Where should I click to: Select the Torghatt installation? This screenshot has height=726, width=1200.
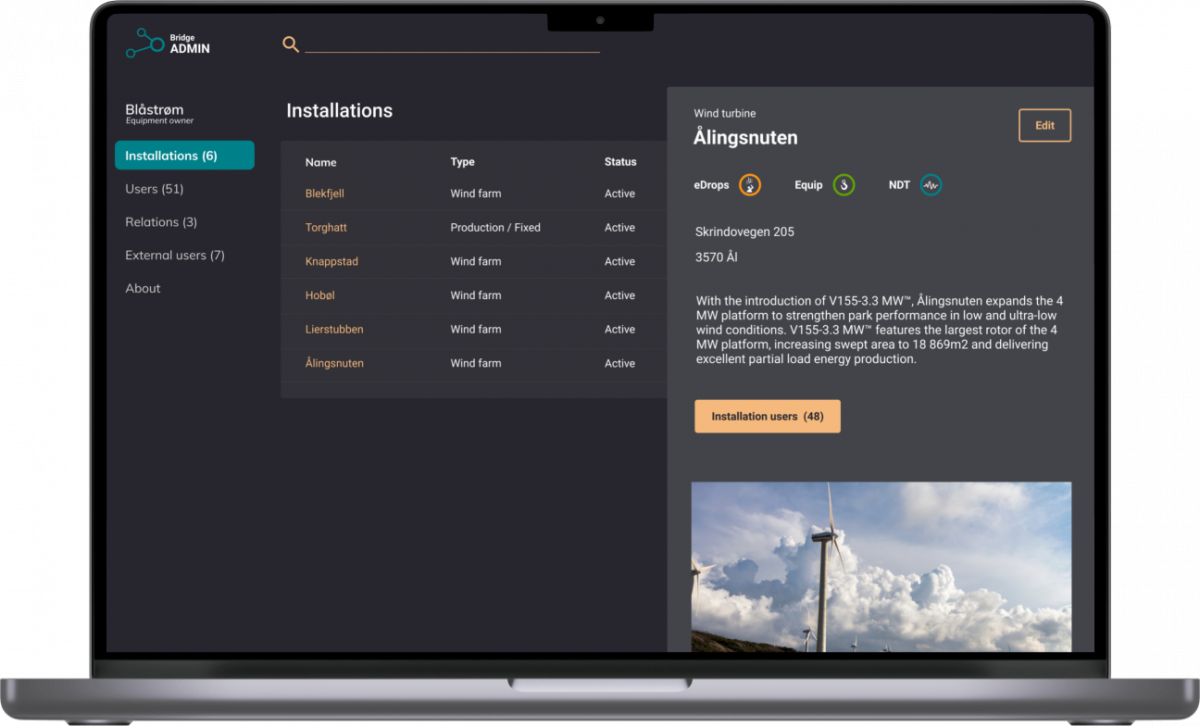click(x=326, y=227)
